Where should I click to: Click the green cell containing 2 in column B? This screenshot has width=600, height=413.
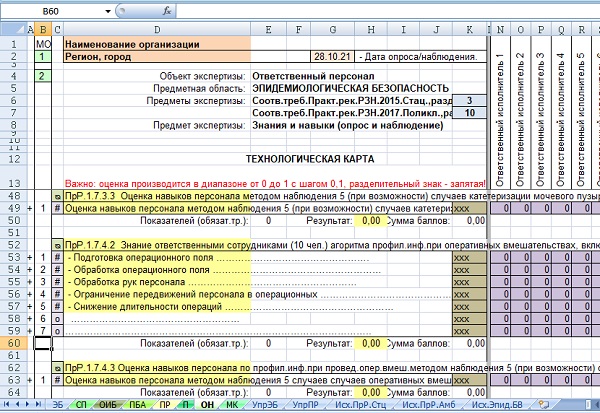pyautogui.click(x=43, y=76)
